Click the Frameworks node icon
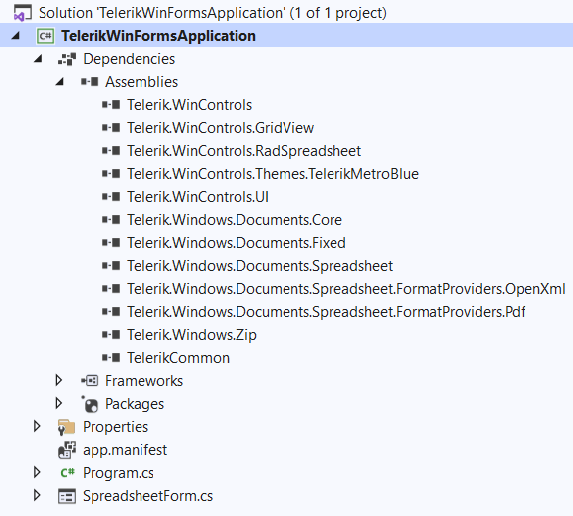The image size is (573, 516). (90, 381)
